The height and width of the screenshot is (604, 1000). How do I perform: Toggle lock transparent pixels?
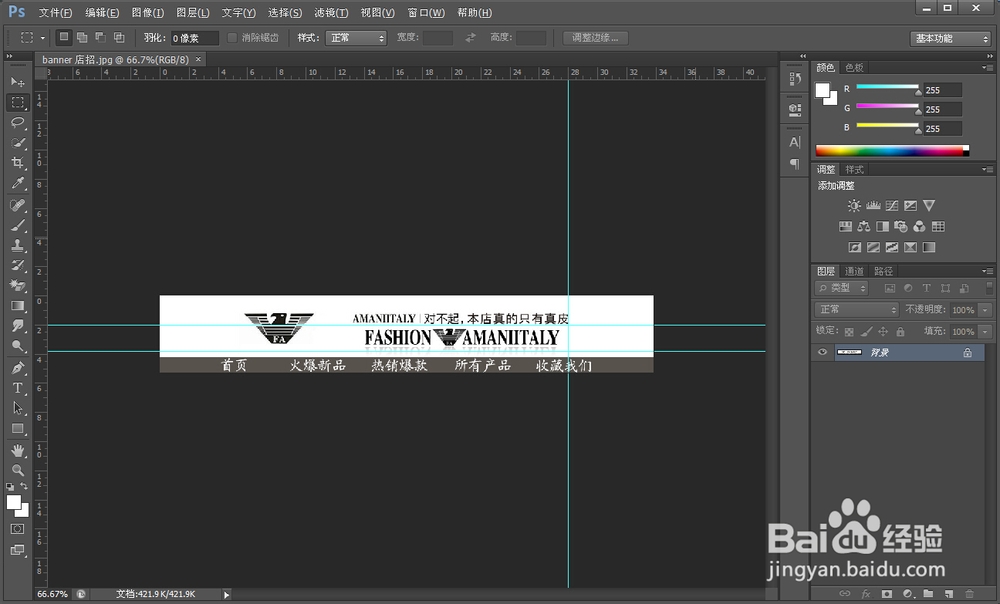(849, 332)
